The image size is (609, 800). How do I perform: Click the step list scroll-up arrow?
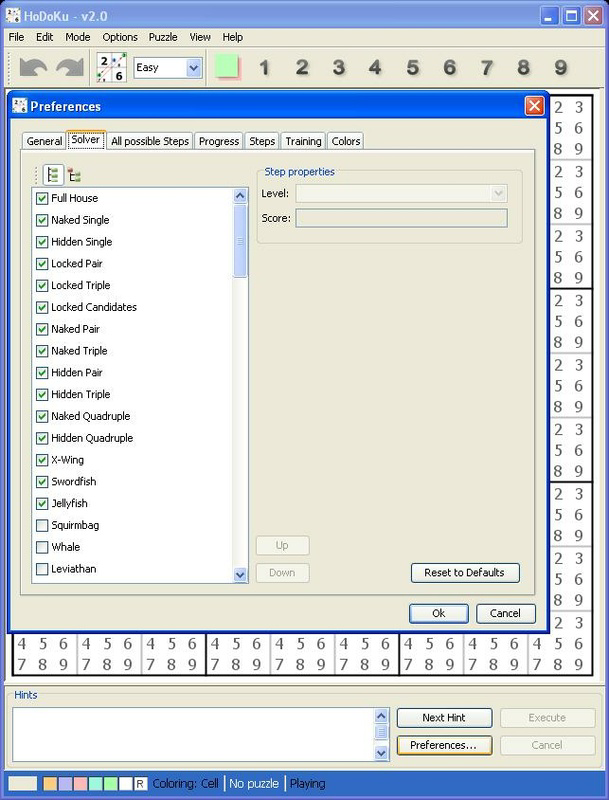[240, 196]
